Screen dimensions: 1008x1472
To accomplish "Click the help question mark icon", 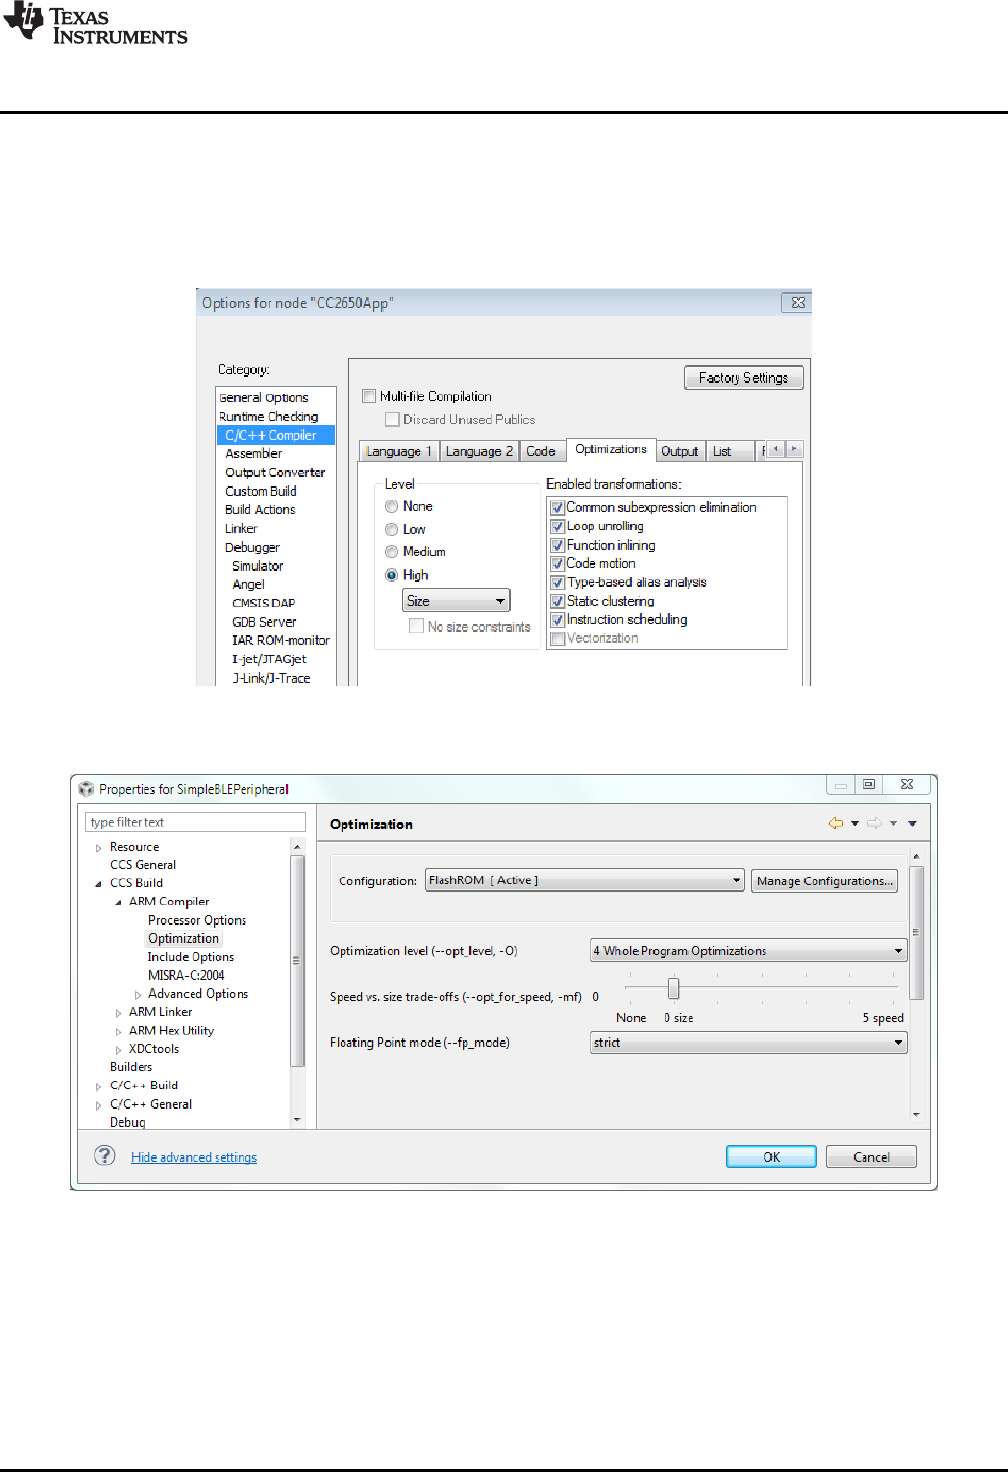I will 105,1156.
